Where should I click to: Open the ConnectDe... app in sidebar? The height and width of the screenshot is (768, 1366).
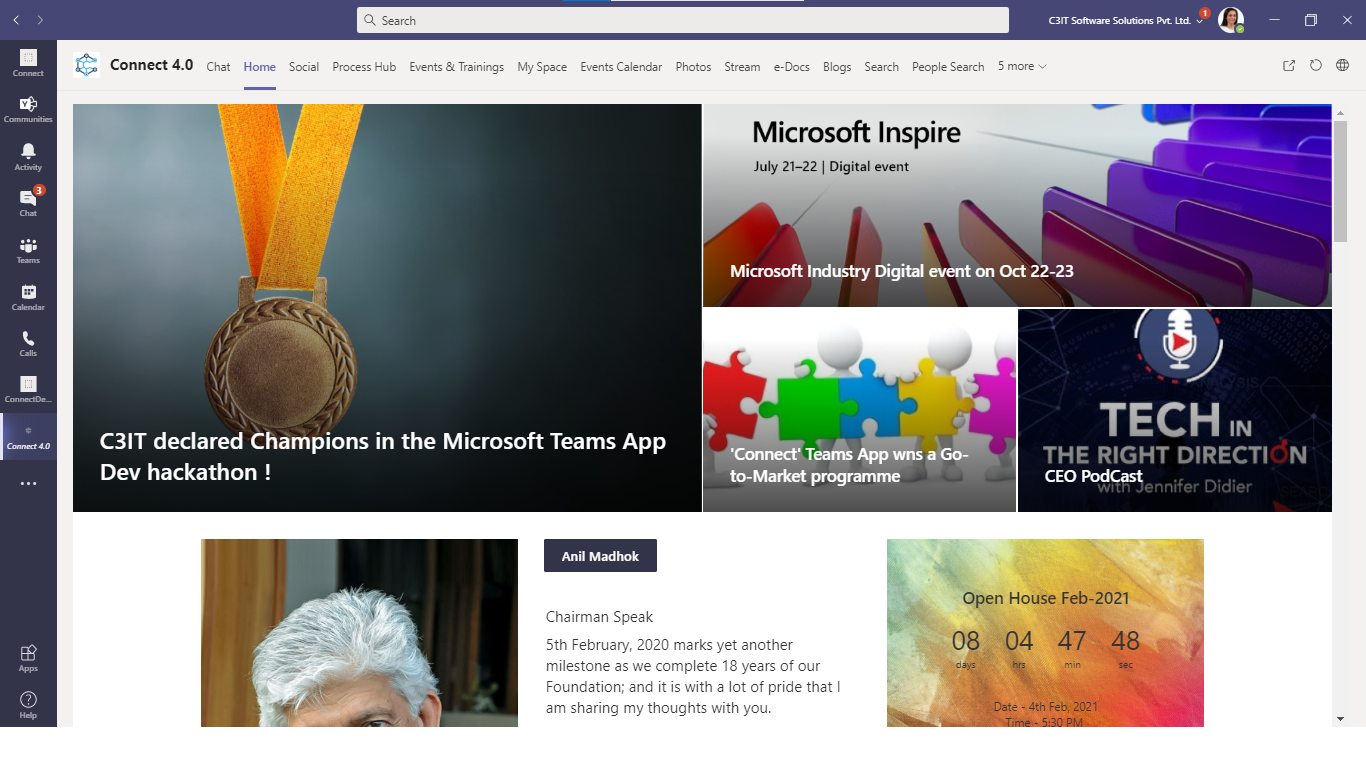(x=28, y=390)
